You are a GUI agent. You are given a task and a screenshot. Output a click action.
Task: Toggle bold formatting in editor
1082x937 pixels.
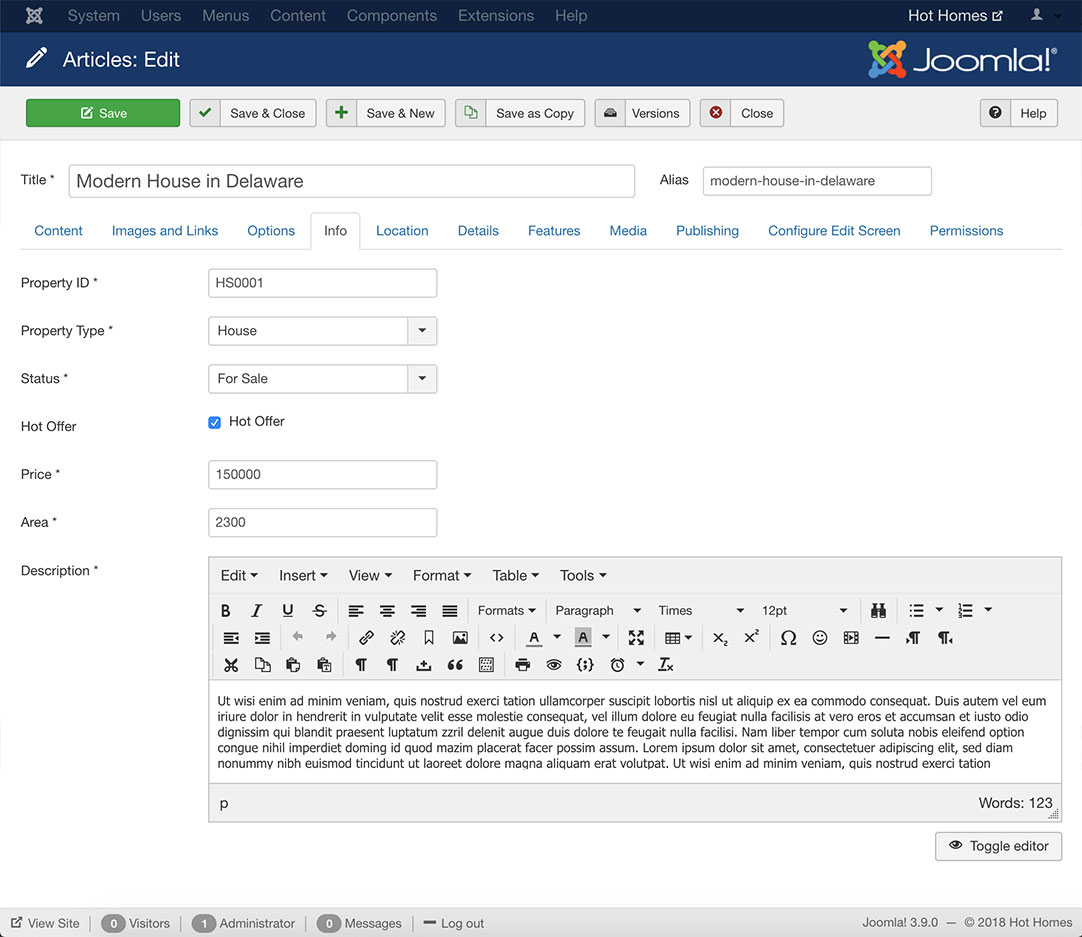pyautogui.click(x=225, y=611)
